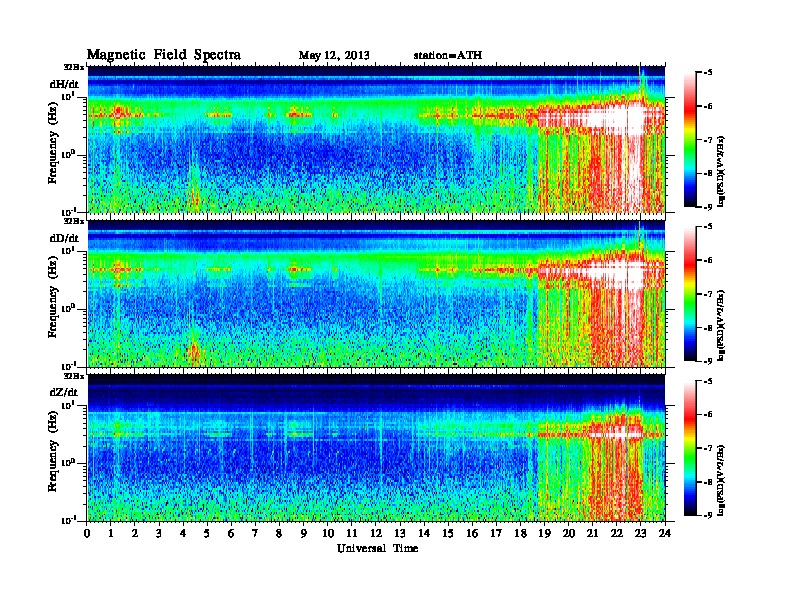
Task: Click the "Magnetic Field Spectra" plot title
Action: (x=164, y=55)
